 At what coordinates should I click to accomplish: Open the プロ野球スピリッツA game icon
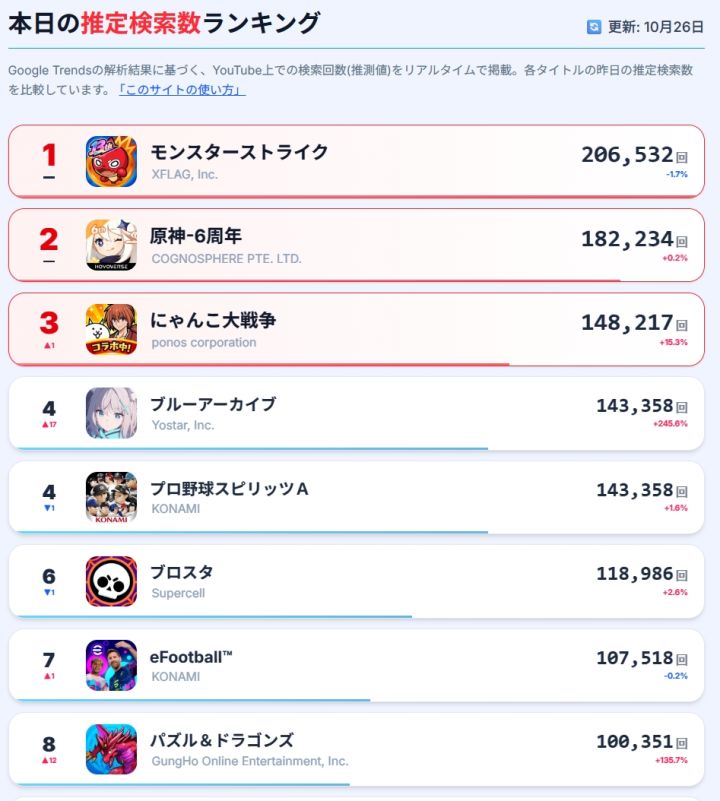click(111, 498)
